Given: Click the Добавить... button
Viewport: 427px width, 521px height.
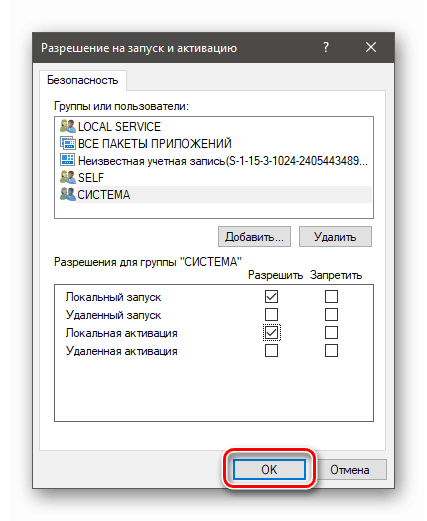Looking at the screenshot, I should pyautogui.click(x=254, y=237).
